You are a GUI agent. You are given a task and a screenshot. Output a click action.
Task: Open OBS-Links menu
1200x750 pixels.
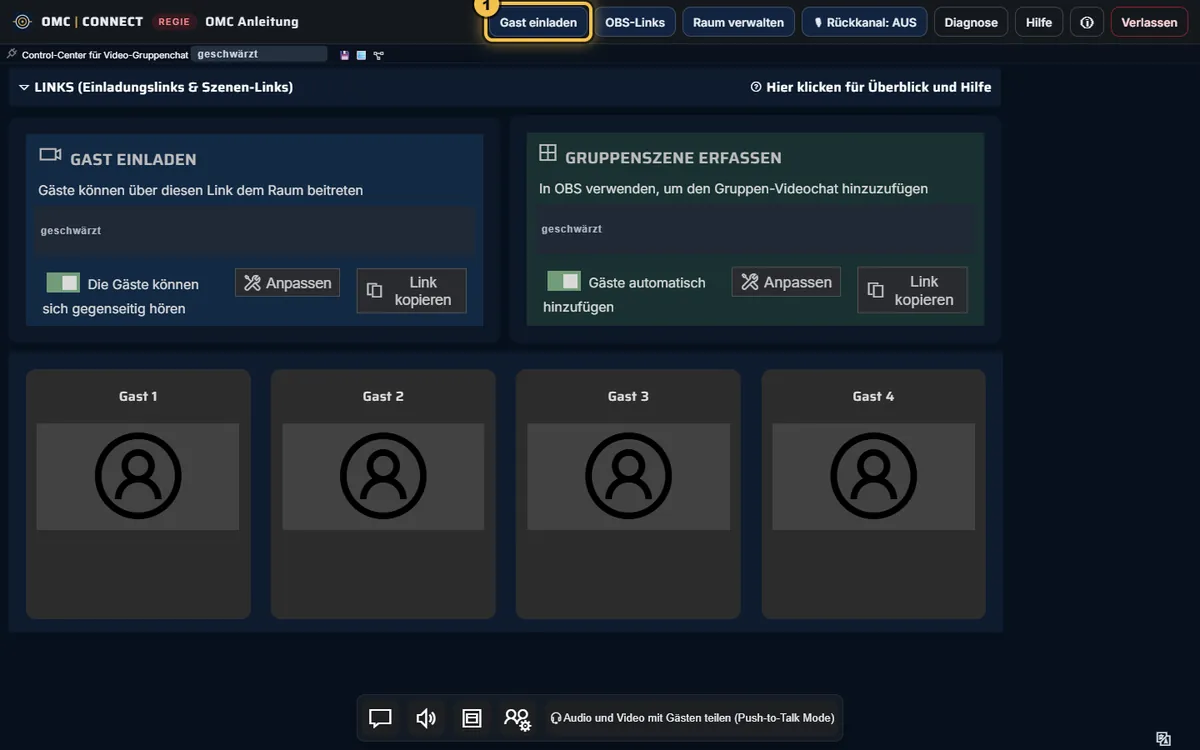[x=635, y=22]
